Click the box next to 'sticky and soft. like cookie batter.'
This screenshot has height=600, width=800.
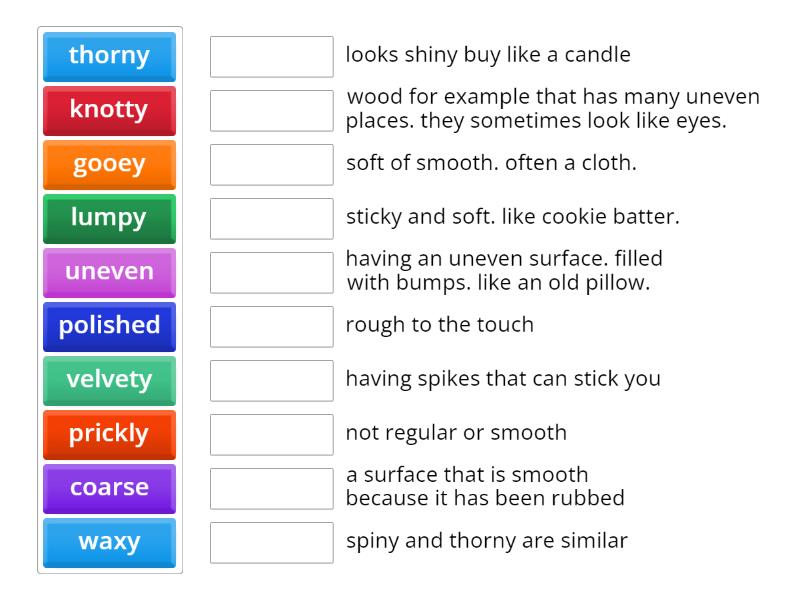coord(272,219)
